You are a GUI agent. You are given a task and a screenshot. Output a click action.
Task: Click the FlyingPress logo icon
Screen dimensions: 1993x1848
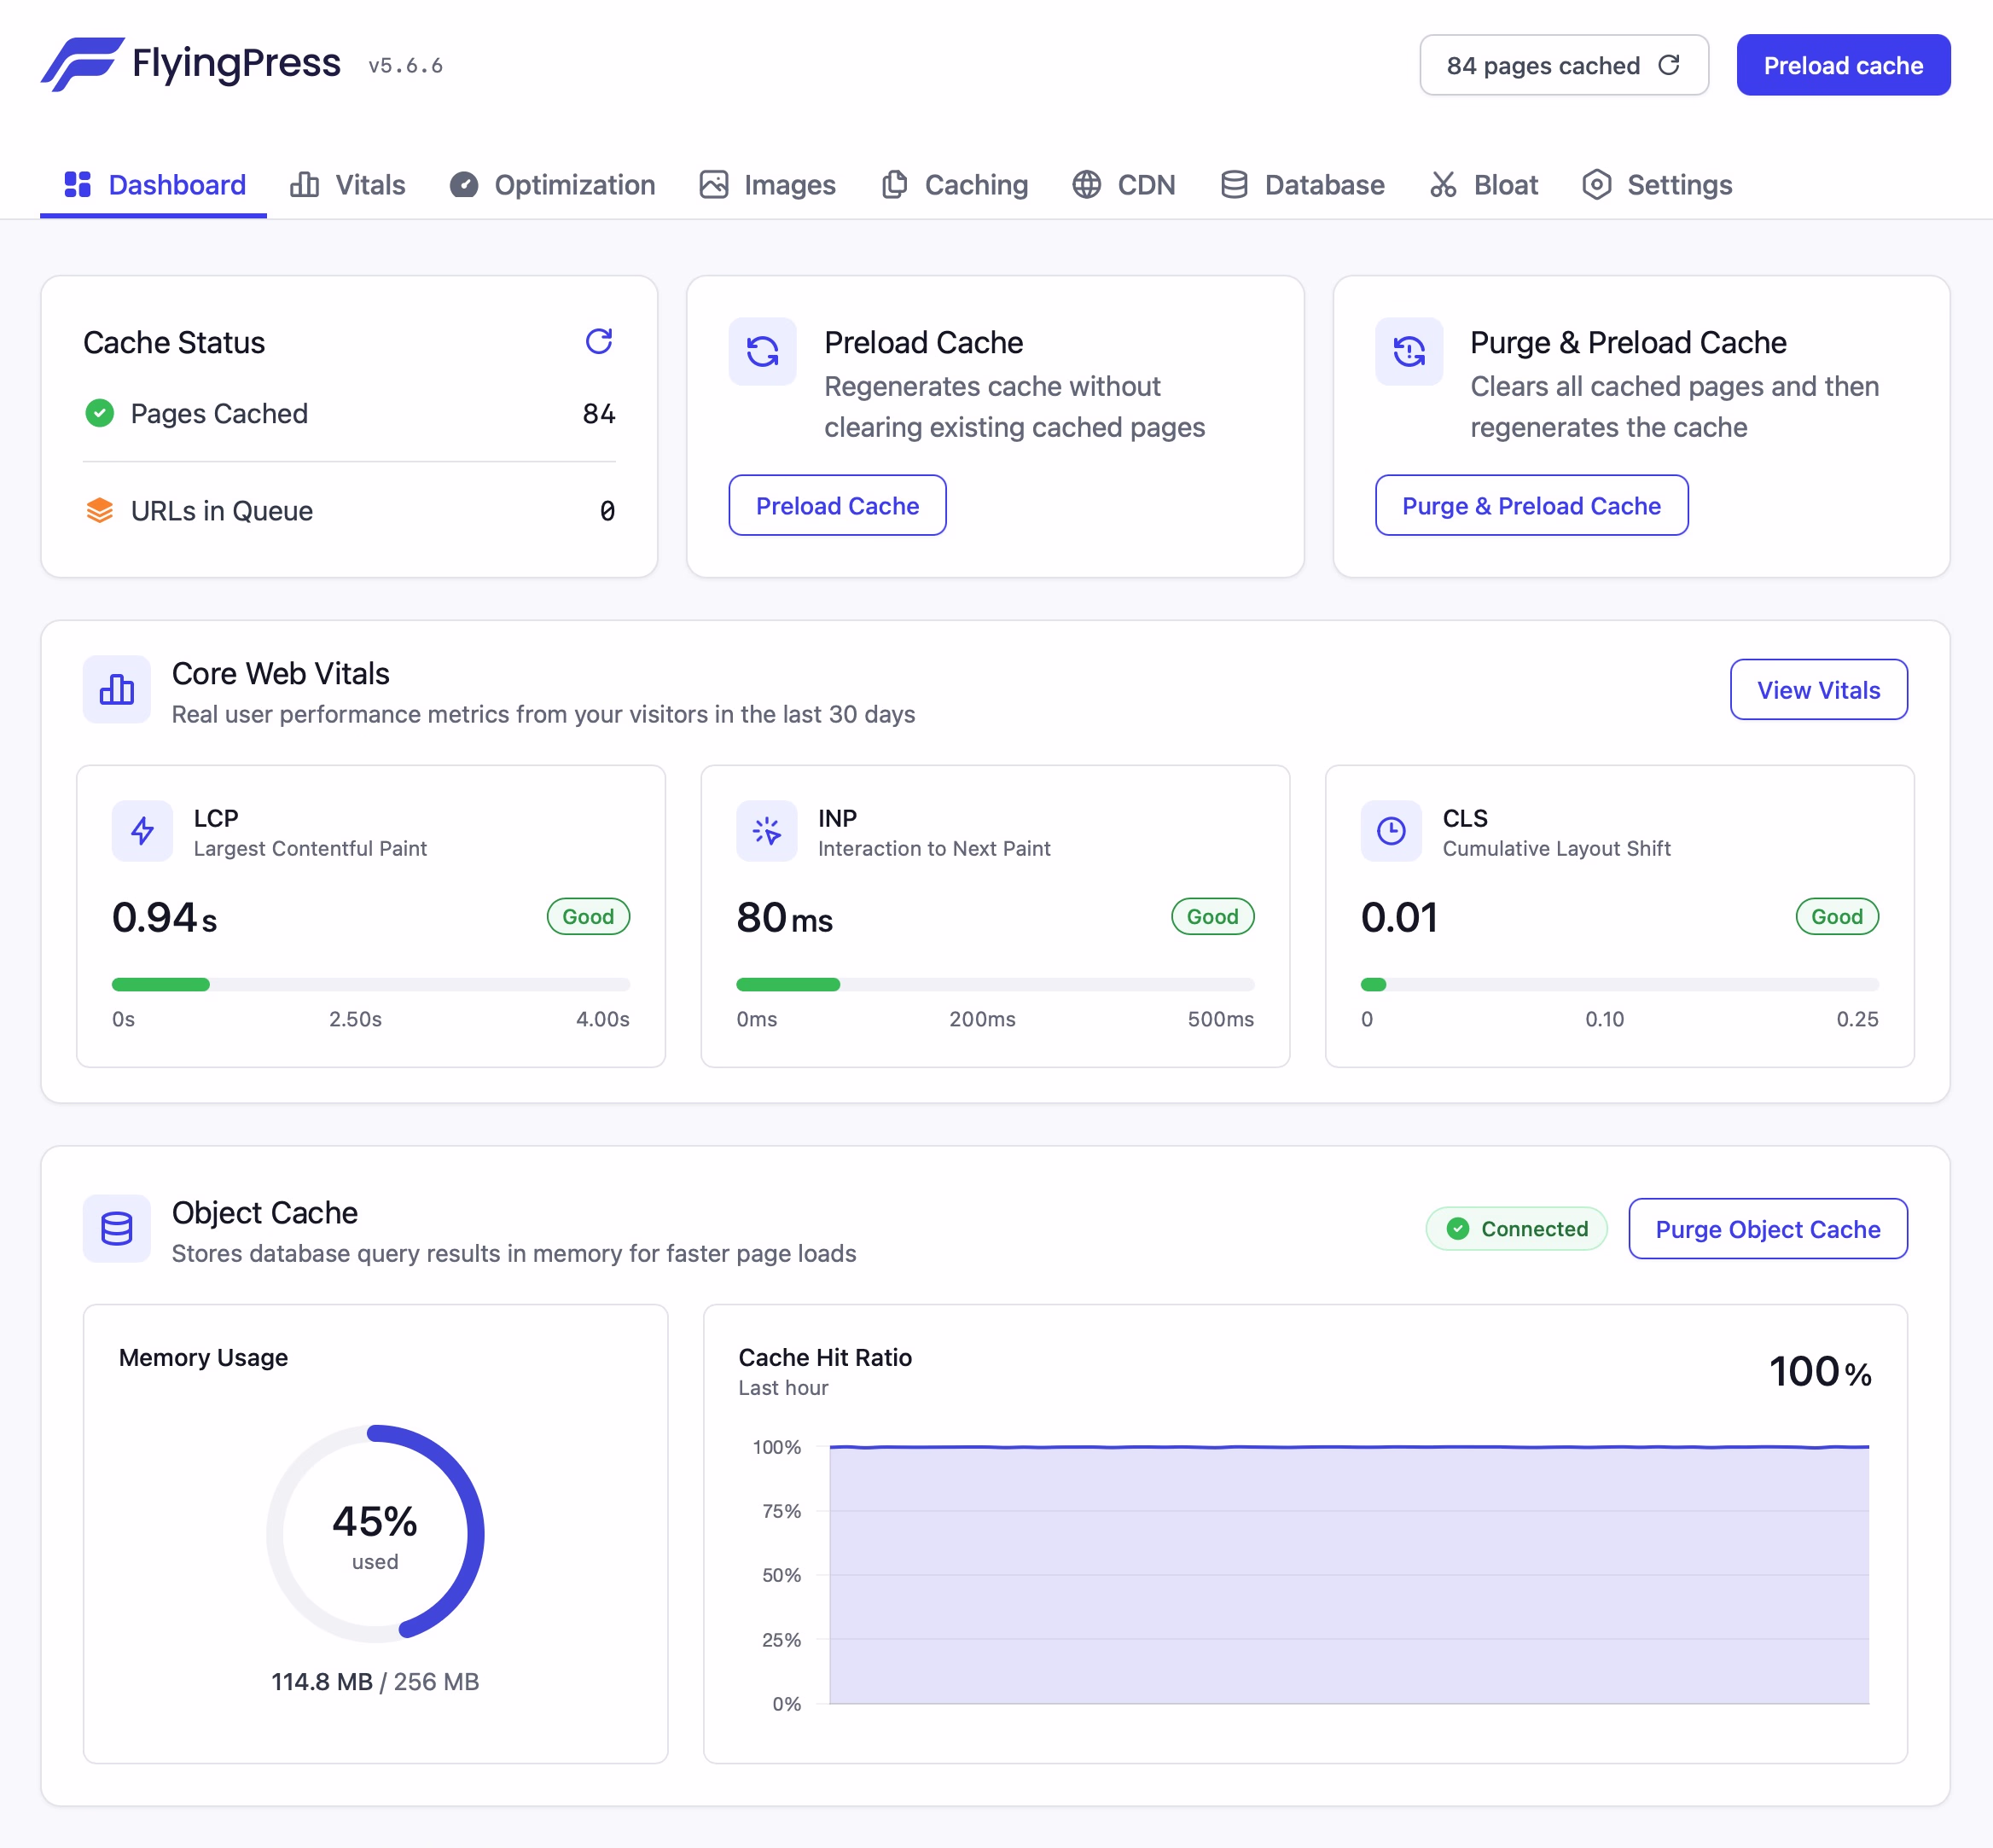(x=82, y=65)
